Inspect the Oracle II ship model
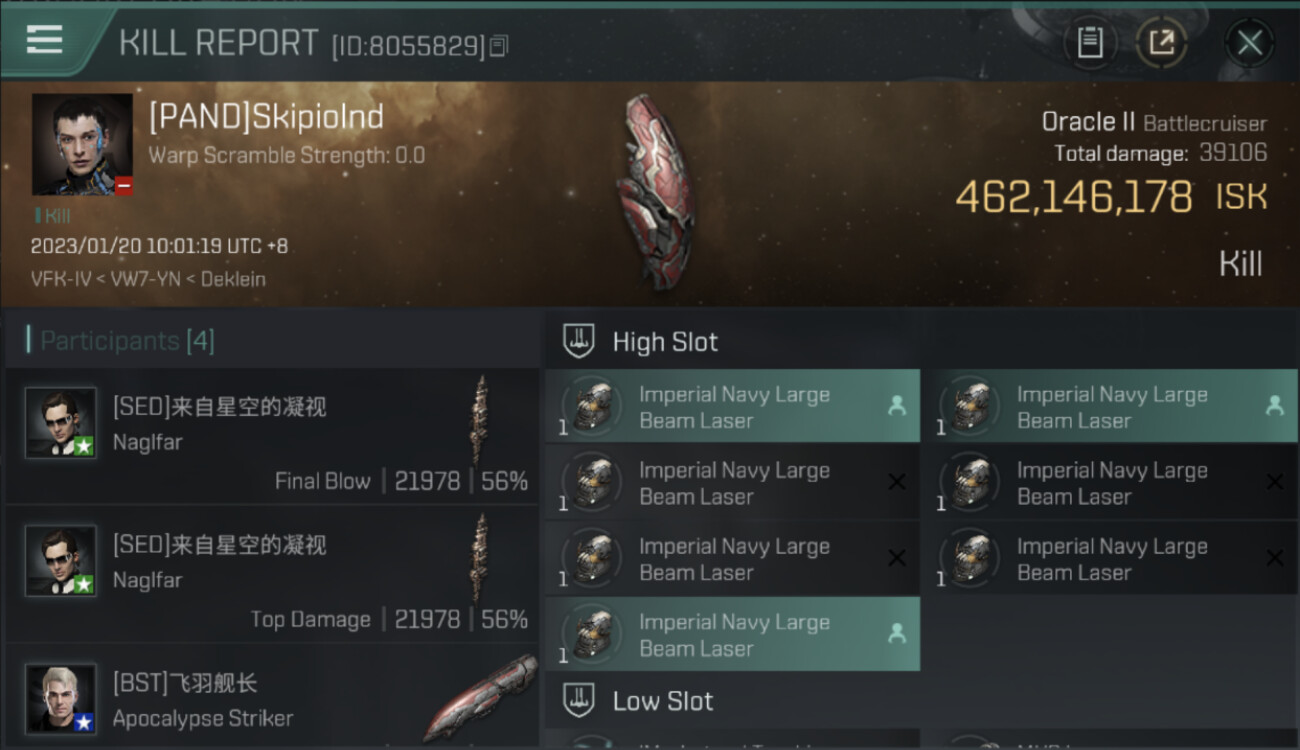 (x=655, y=191)
